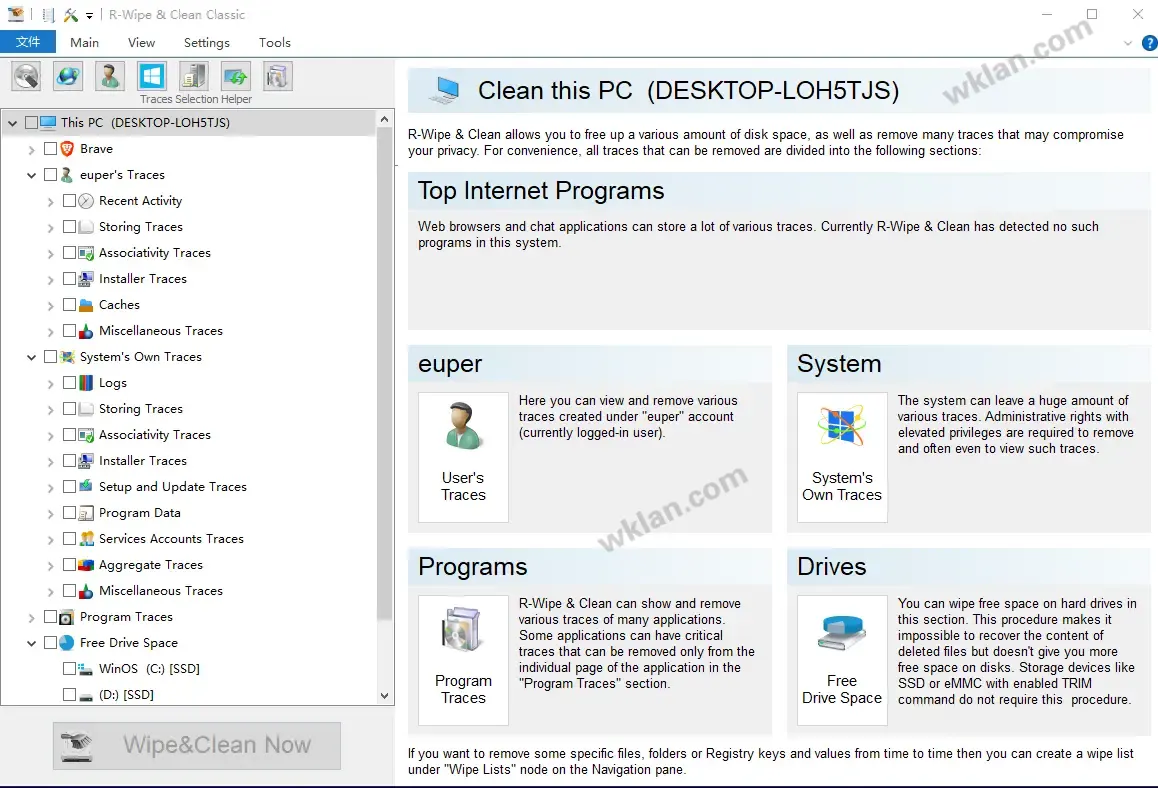Viewport: 1158px width, 788px height.
Task: Click the Internet globe helper icon
Action: tap(68, 76)
